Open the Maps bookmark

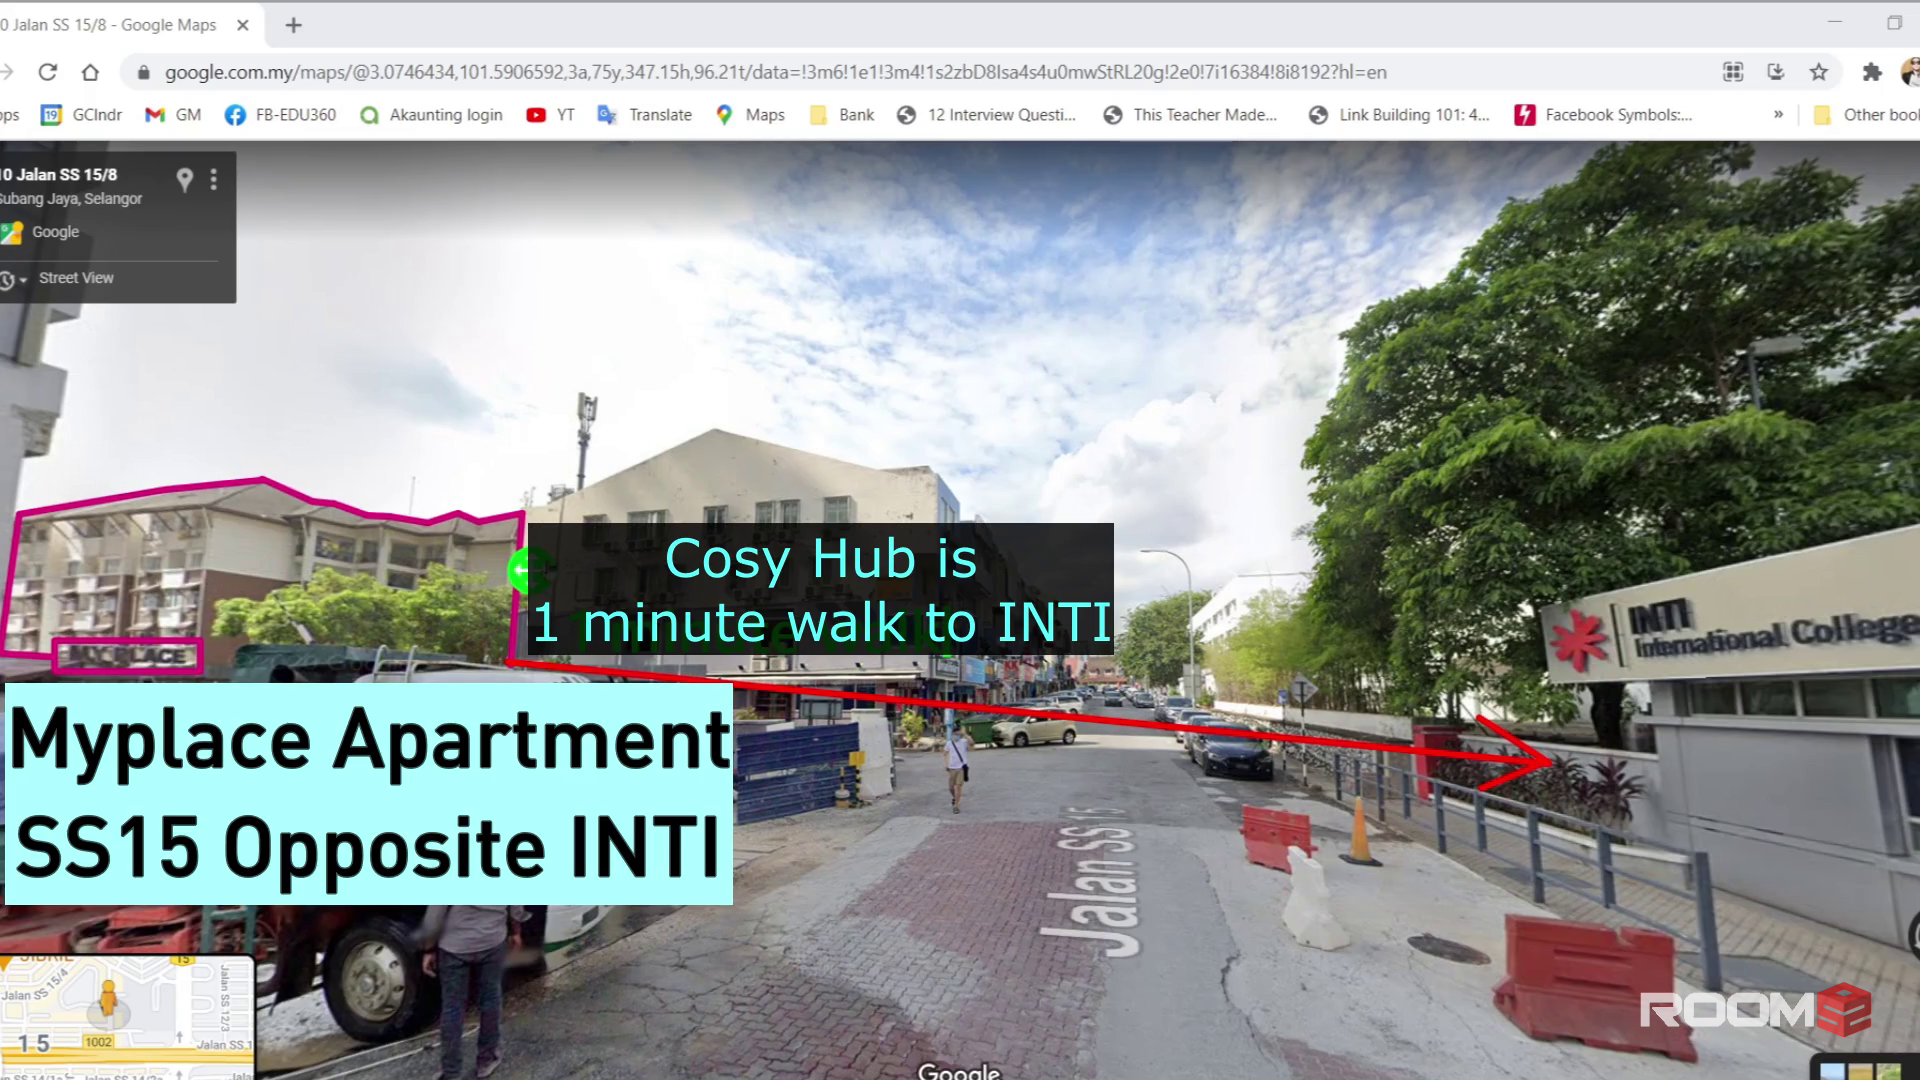(750, 115)
